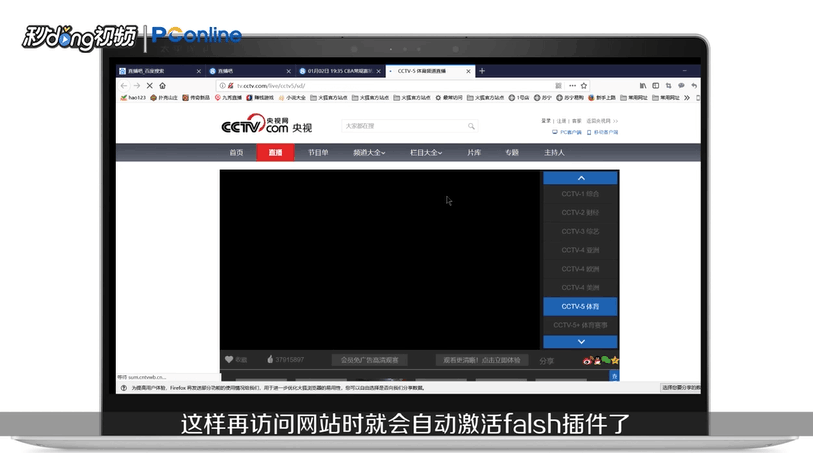Screen dimensions: 813x453
Task: Click the screenshot crop icon in toolbar
Action: click(668, 86)
